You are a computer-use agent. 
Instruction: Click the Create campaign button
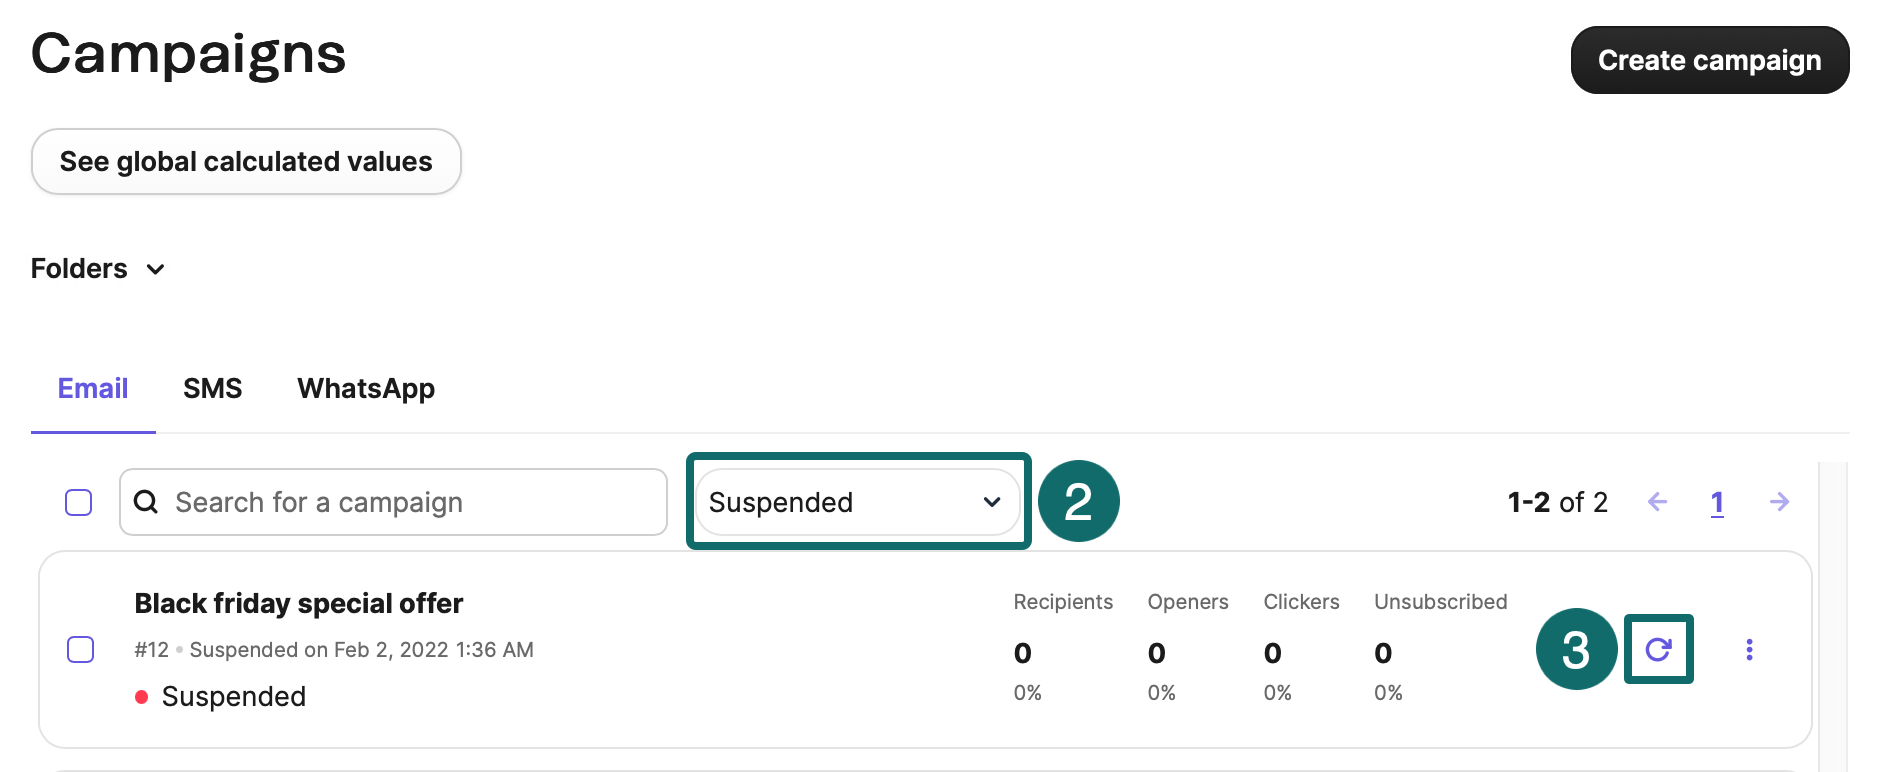point(1710,60)
